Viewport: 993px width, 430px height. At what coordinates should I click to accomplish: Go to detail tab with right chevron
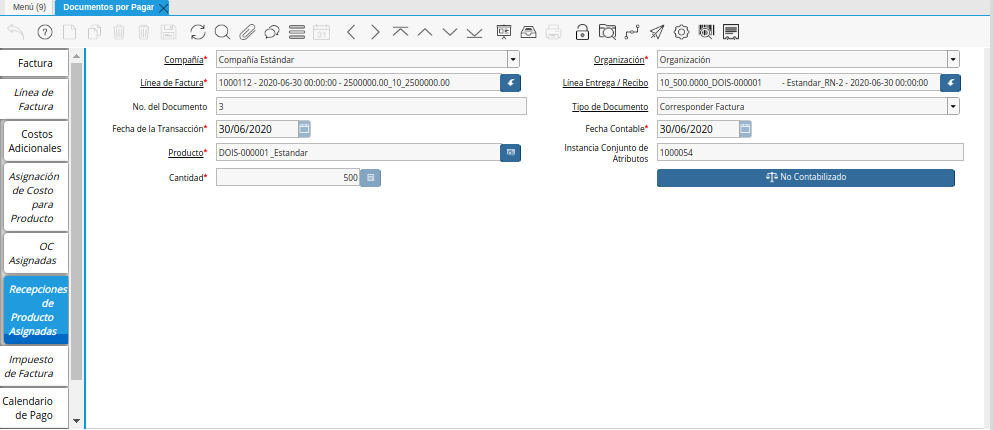pyautogui.click(x=376, y=32)
